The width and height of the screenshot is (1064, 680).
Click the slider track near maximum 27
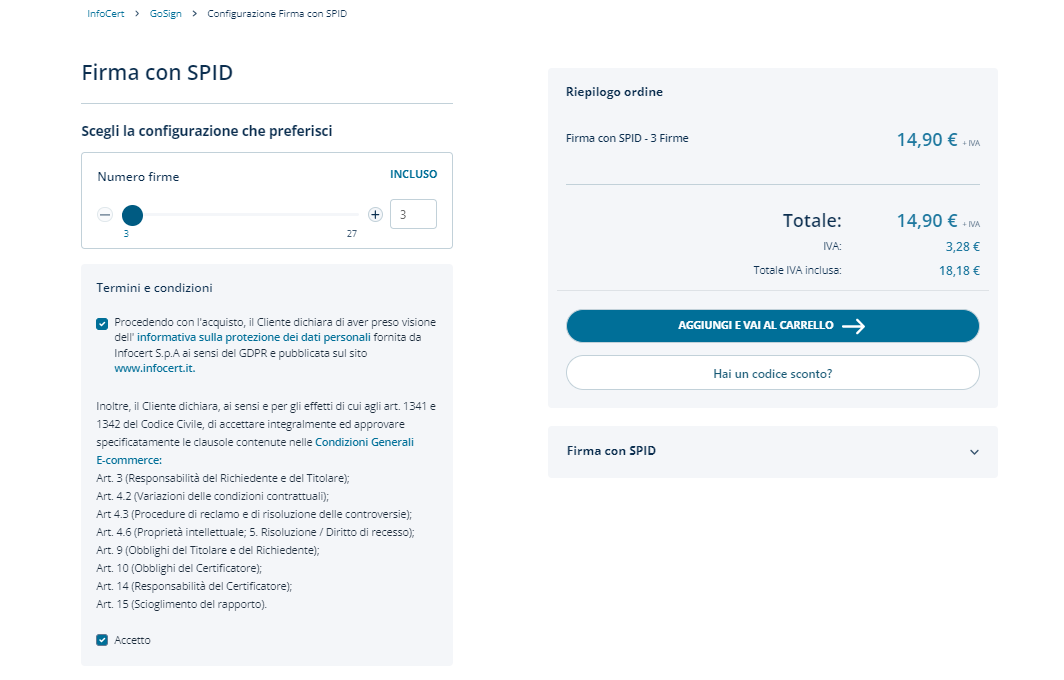(350, 215)
